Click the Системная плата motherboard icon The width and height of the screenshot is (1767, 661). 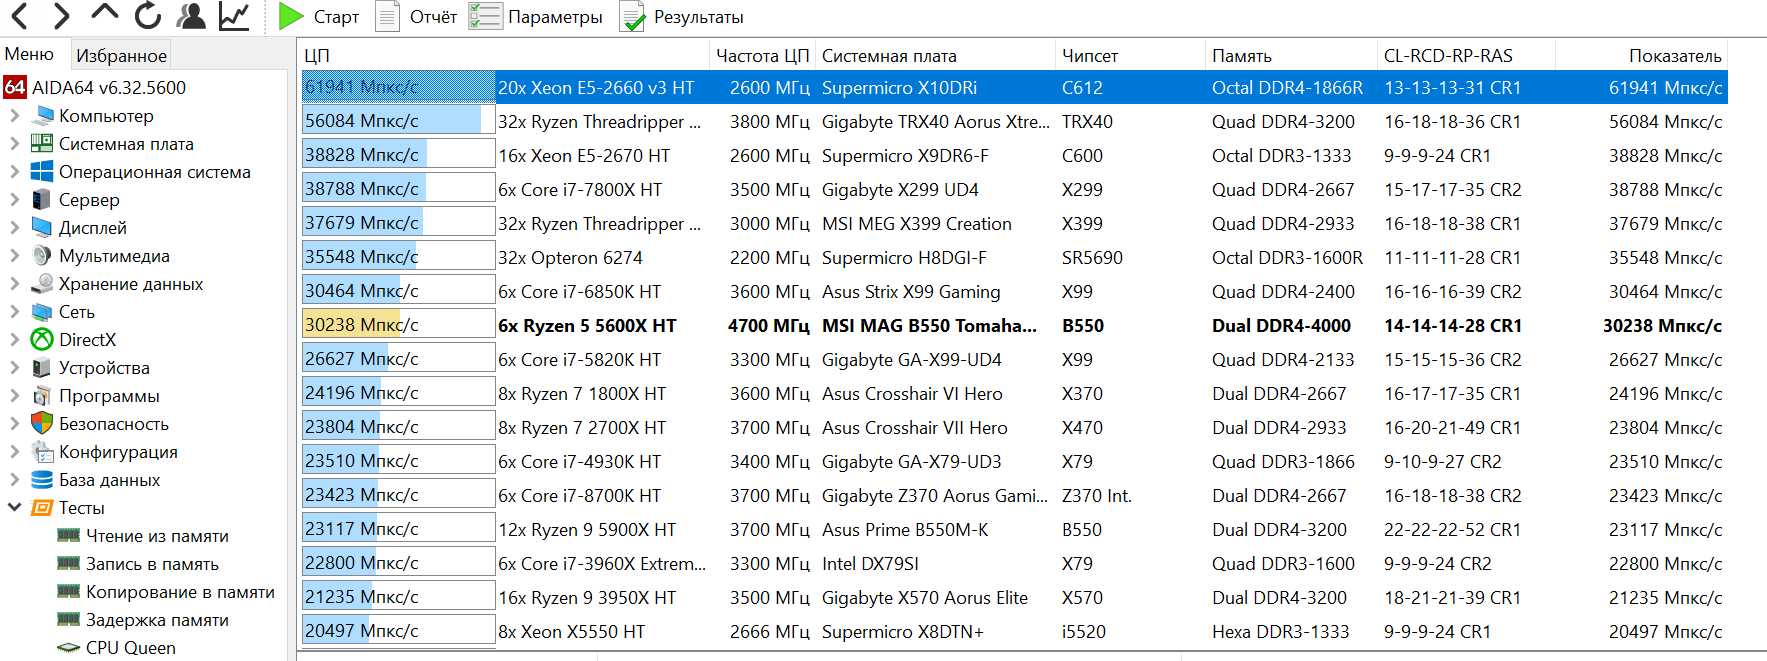(42, 144)
